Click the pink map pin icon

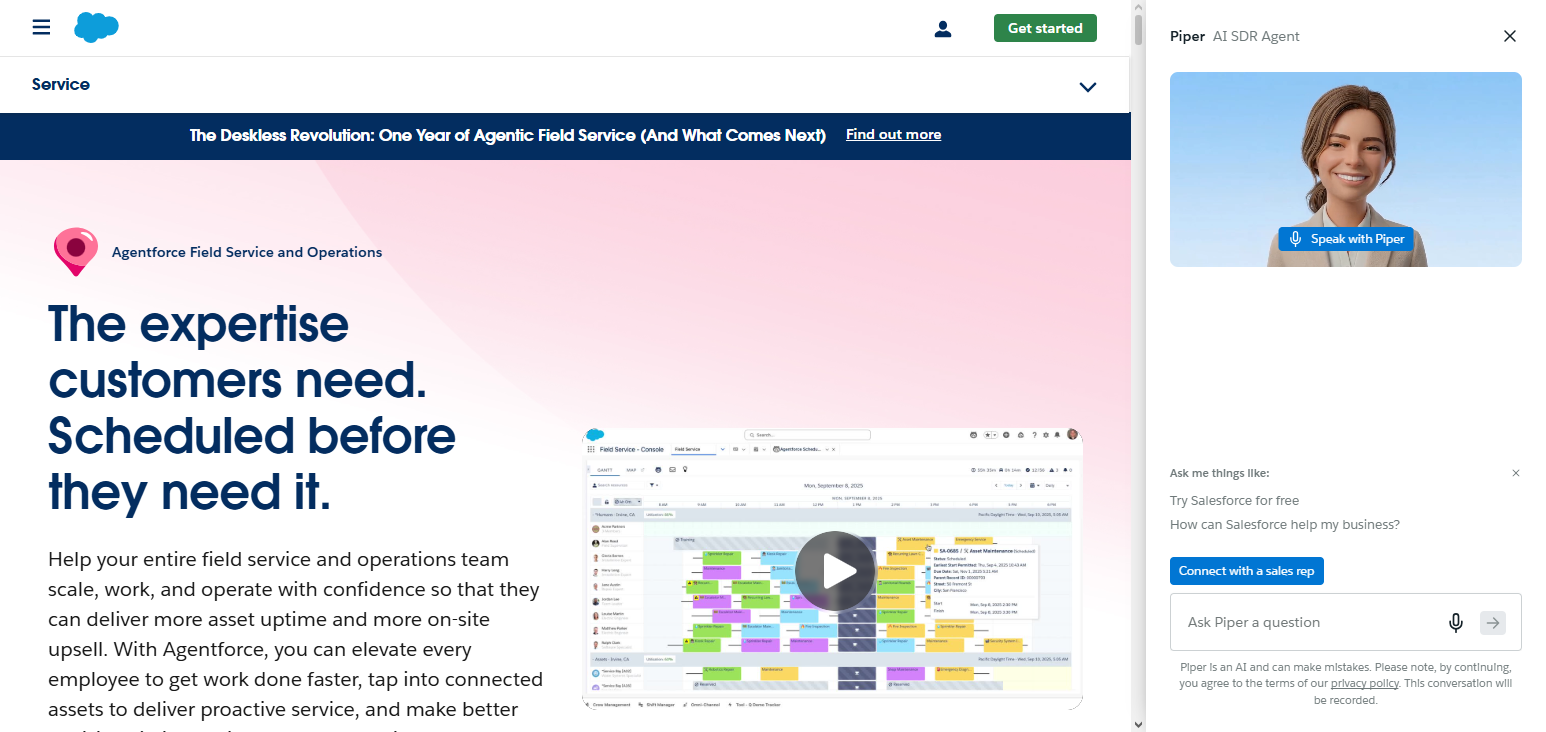[x=76, y=252]
